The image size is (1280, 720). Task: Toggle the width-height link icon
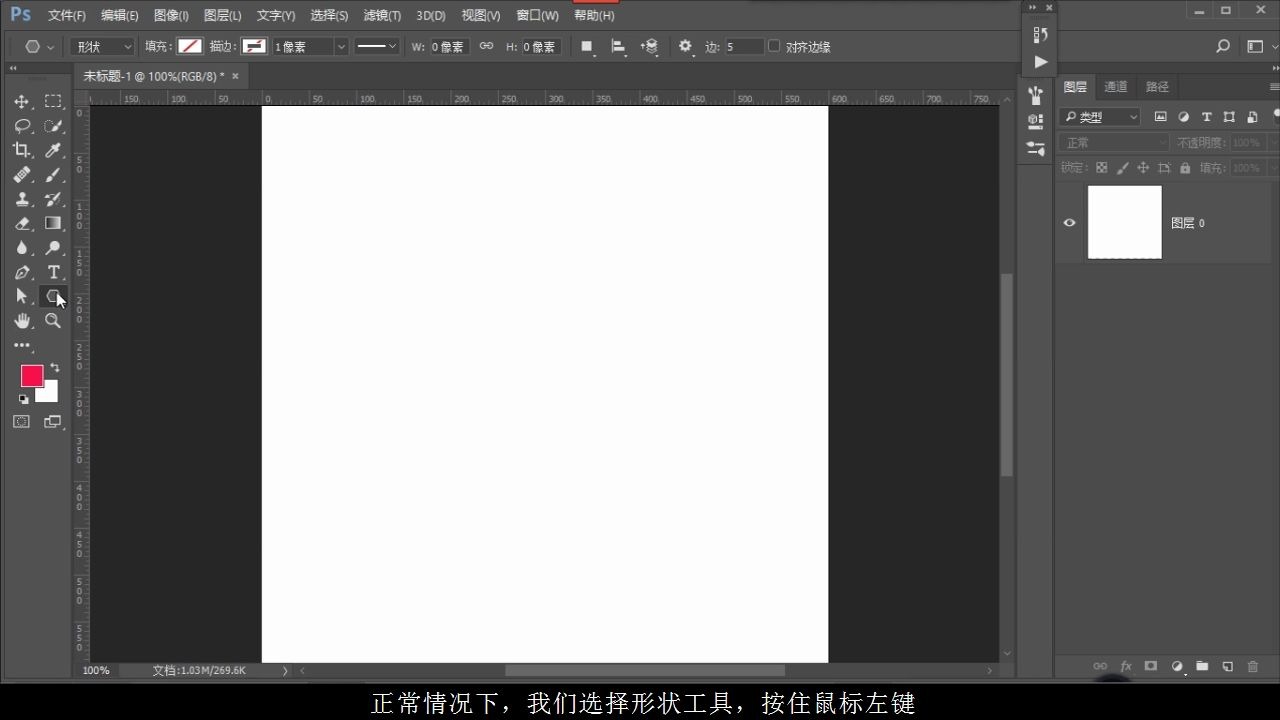[x=486, y=46]
